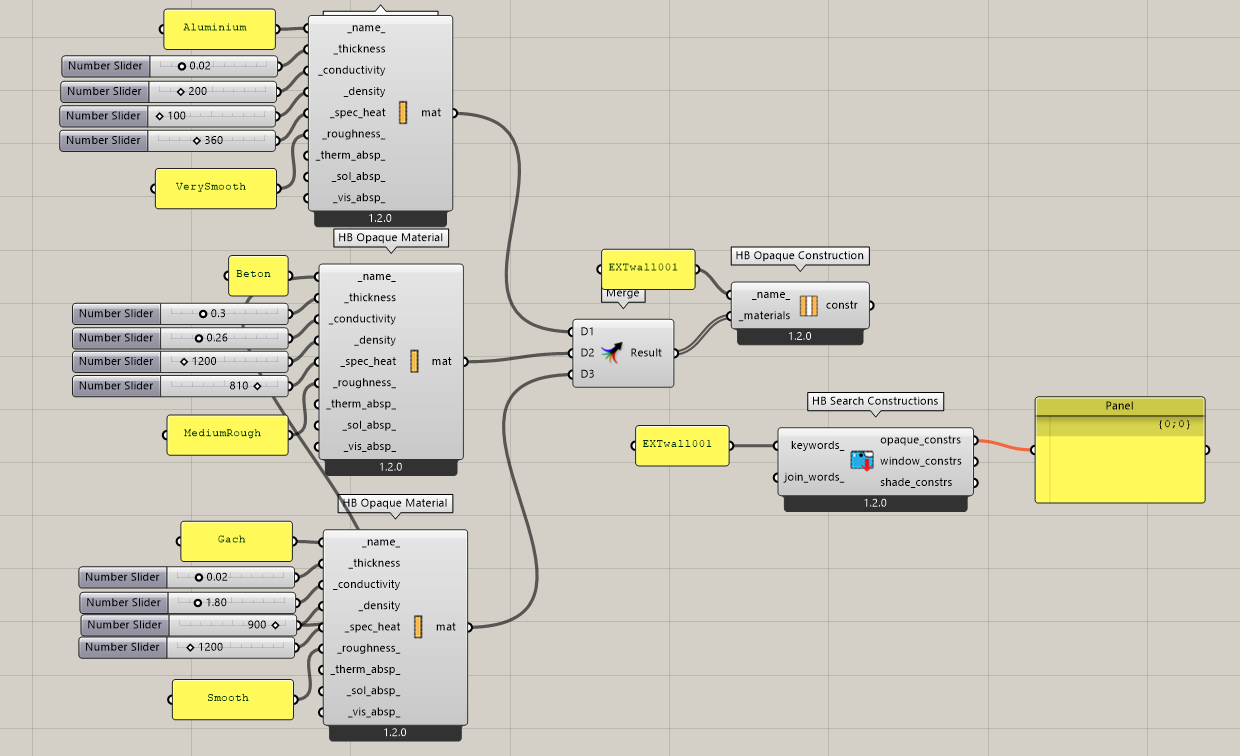
Task: Click the HB Opaque Construction nameplate
Action: coord(800,256)
